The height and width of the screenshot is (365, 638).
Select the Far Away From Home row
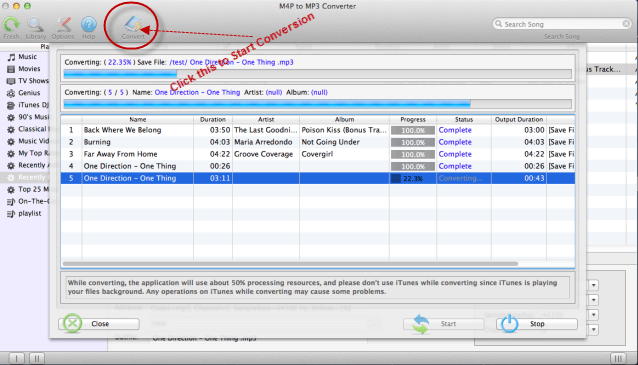pyautogui.click(x=318, y=154)
